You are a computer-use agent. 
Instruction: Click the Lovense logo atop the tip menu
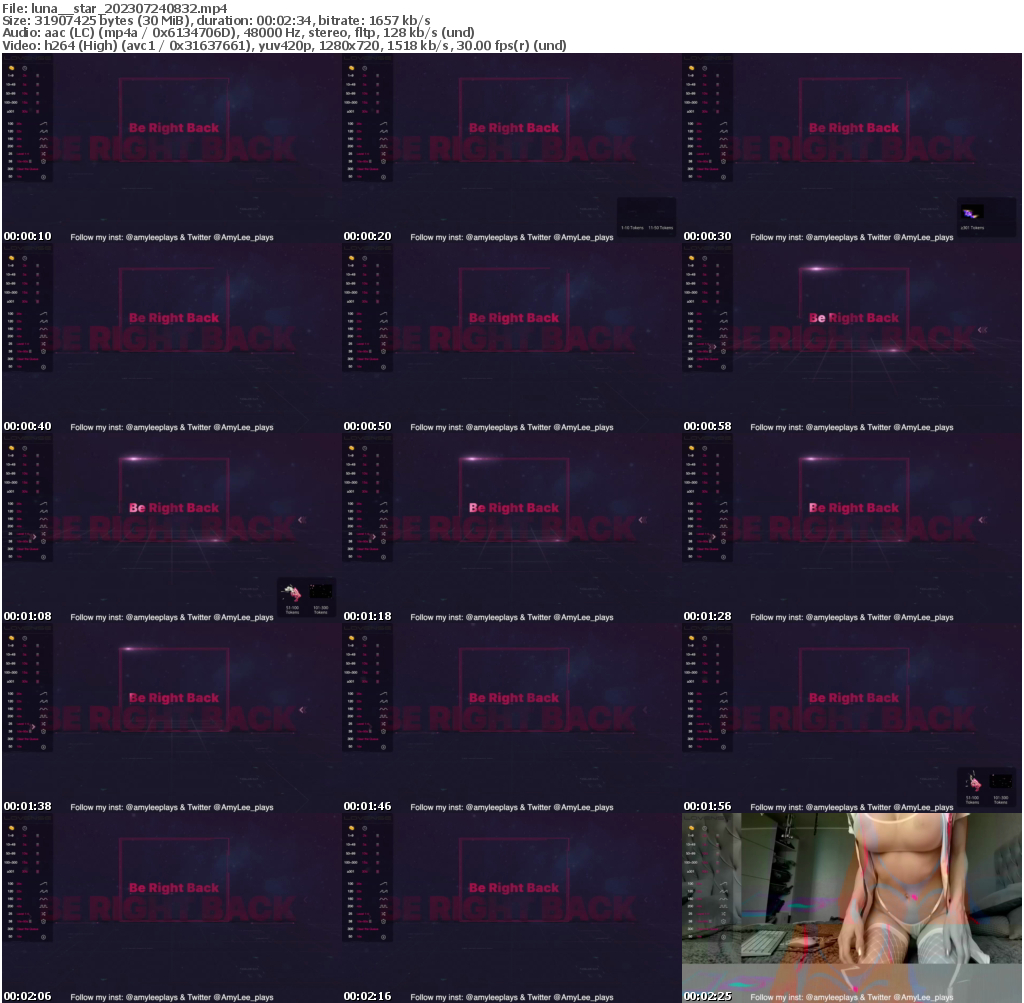click(28, 58)
